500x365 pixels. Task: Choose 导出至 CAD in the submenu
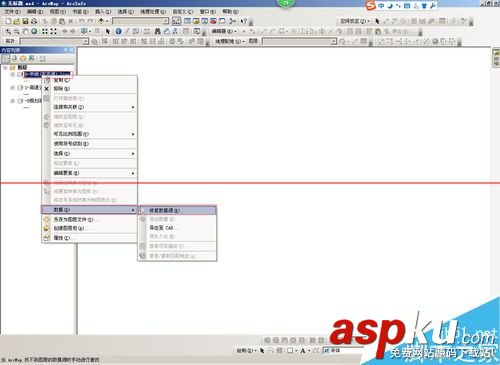[177, 228]
